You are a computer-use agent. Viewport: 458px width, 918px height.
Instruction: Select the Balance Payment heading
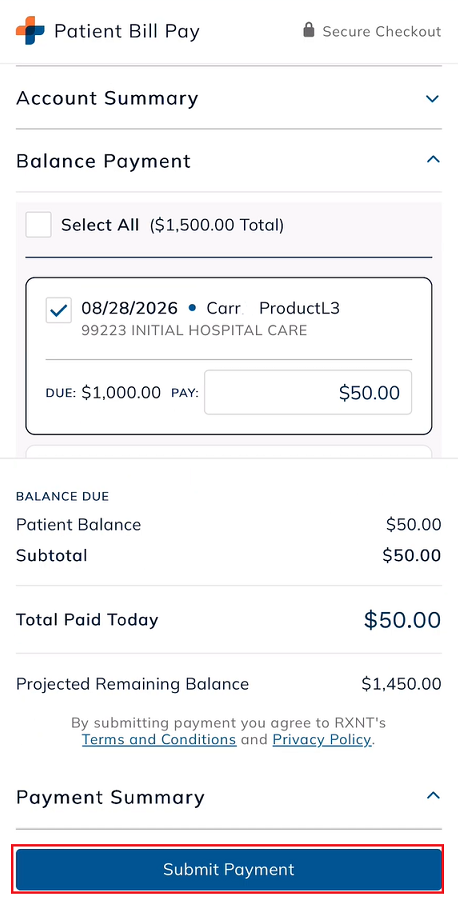pyautogui.click(x=104, y=160)
